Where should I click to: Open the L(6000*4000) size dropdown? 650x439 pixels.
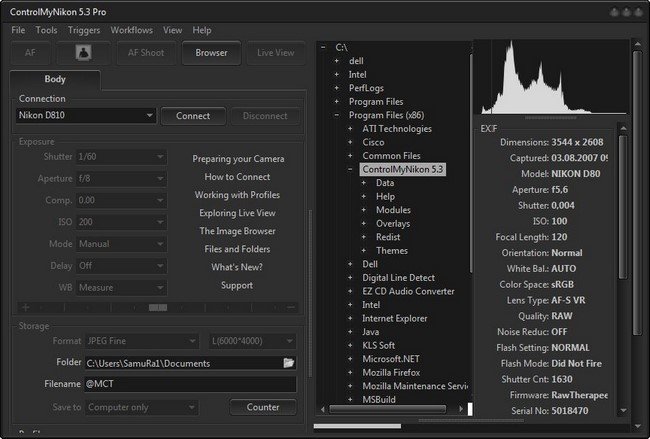coord(252,341)
